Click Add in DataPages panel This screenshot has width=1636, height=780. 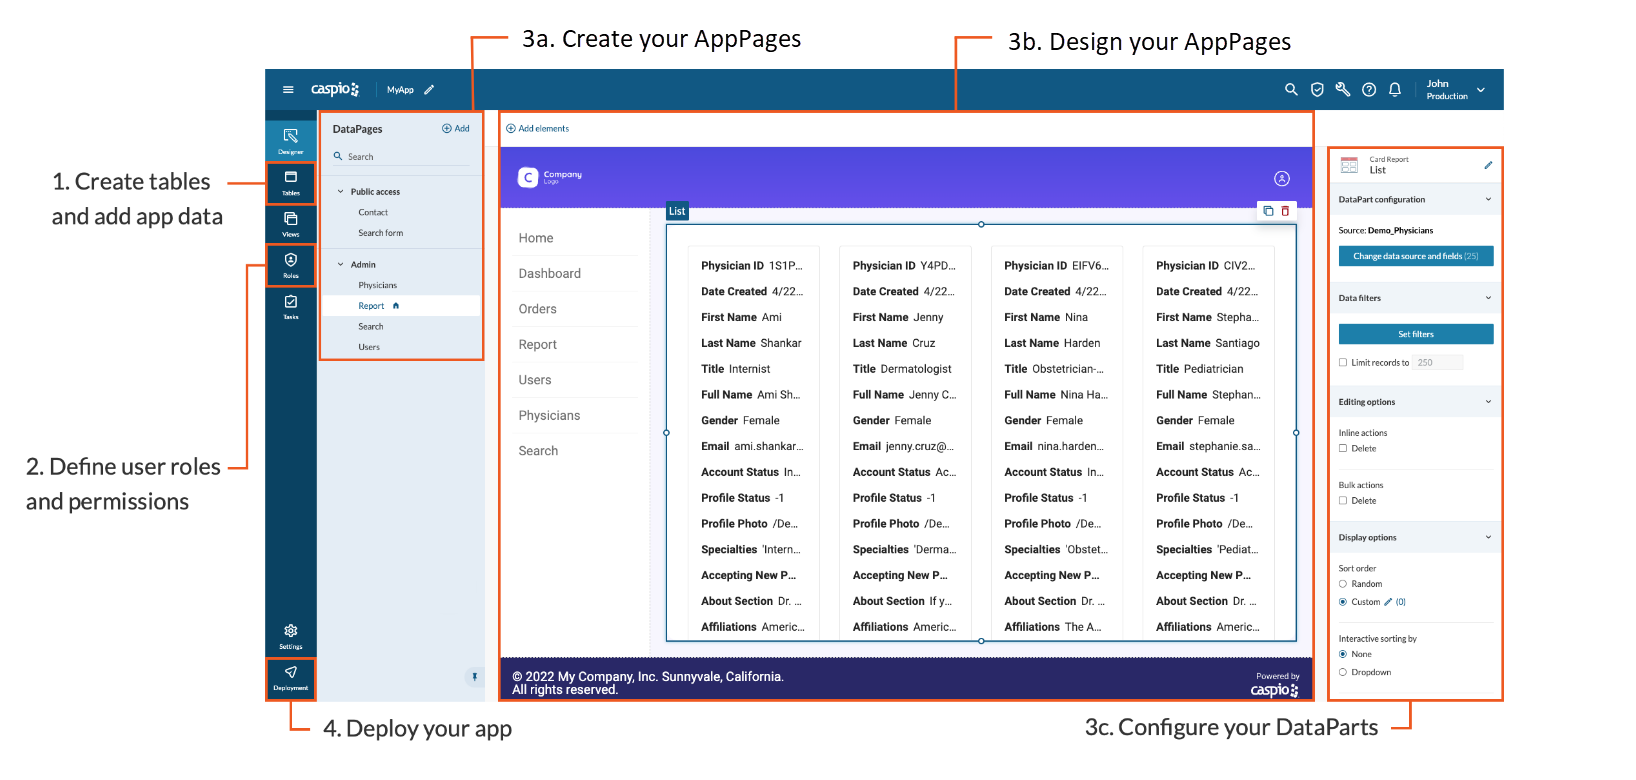(x=456, y=128)
